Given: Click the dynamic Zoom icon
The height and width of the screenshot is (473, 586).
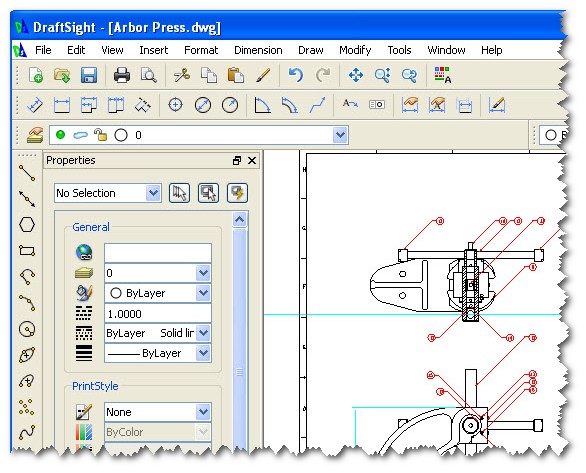Looking at the screenshot, I should pos(383,75).
